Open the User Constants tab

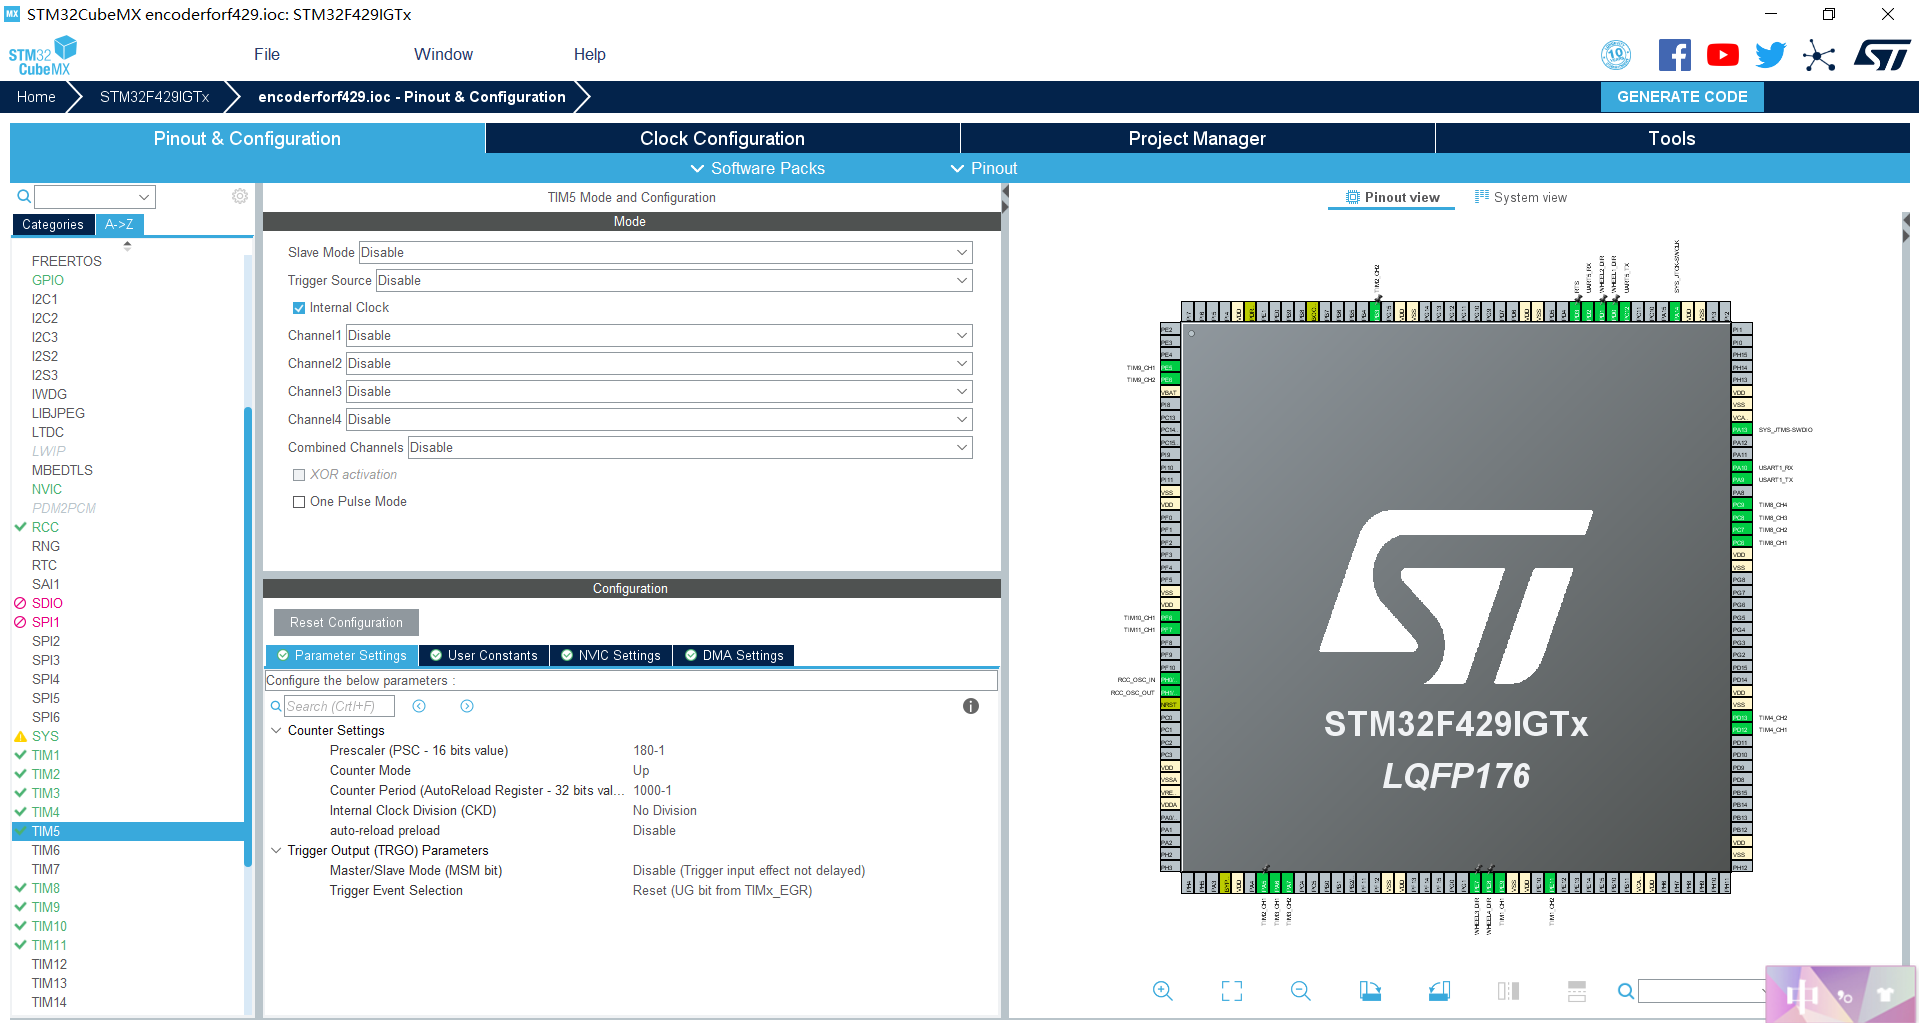click(x=484, y=656)
